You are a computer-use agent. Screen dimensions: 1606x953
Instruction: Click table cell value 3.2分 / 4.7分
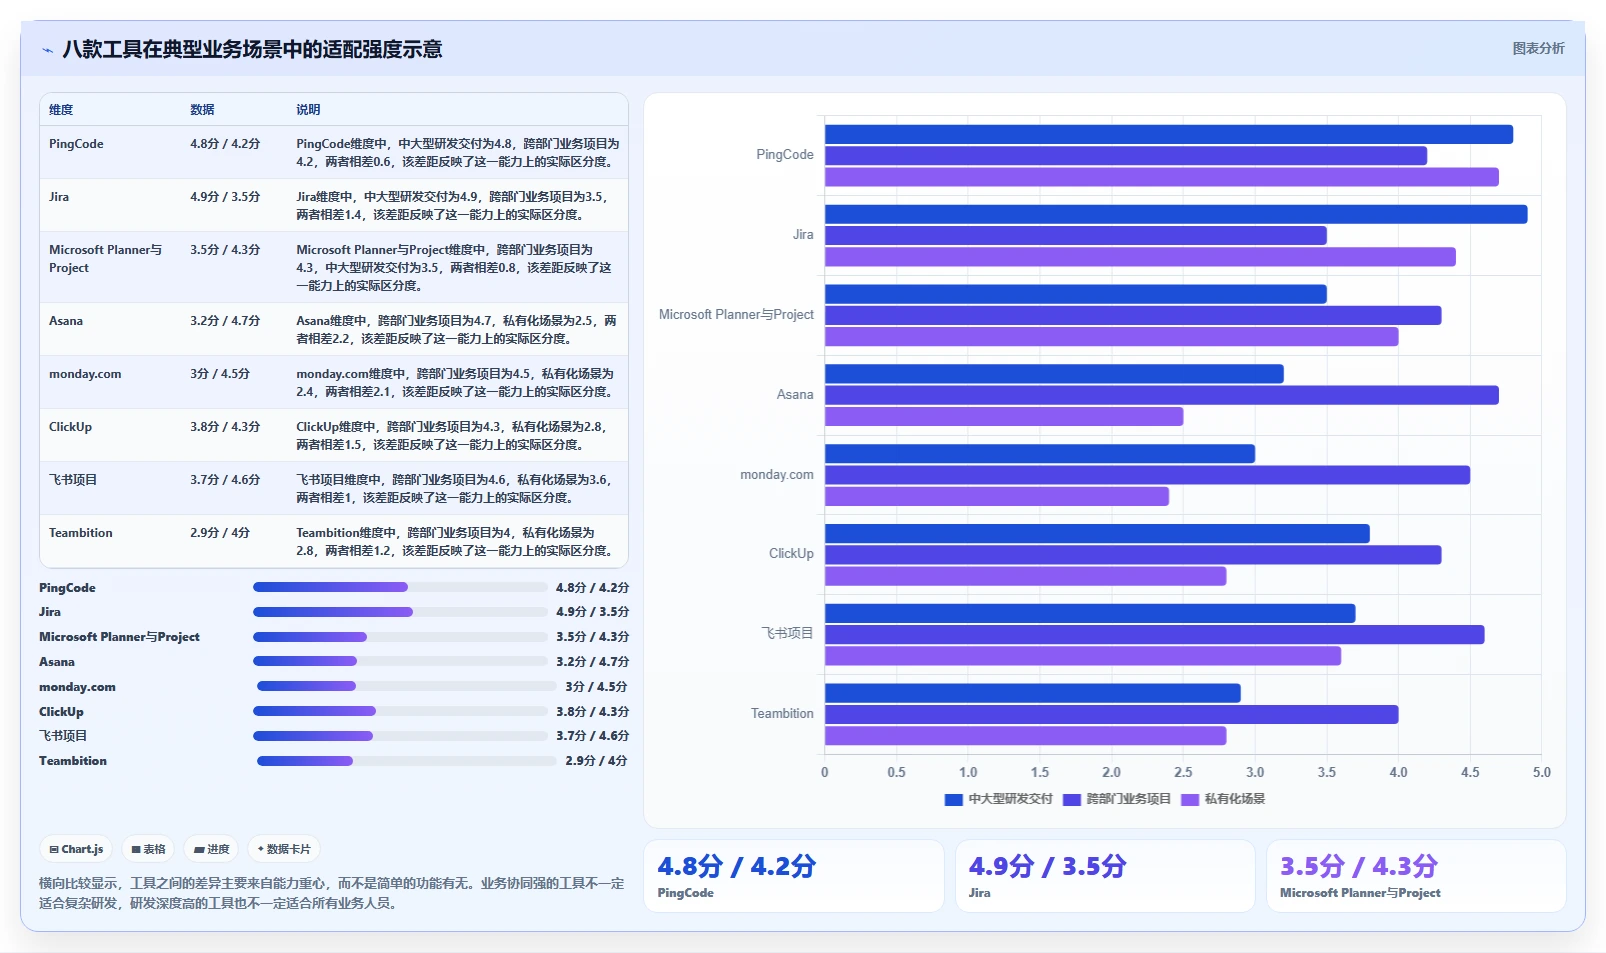(225, 321)
